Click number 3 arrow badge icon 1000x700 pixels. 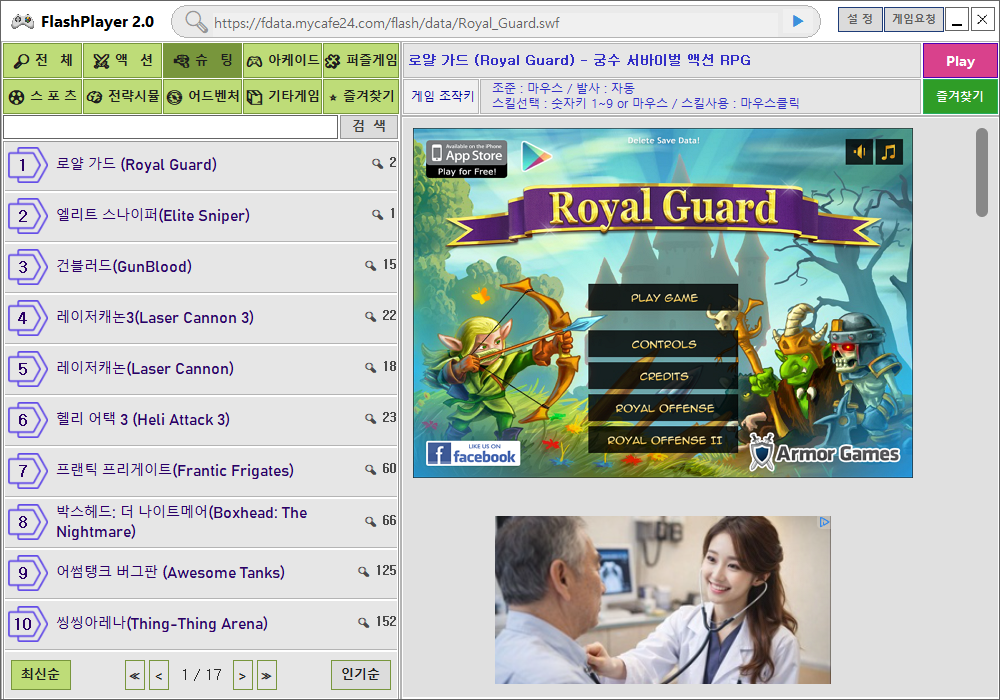coord(27,267)
